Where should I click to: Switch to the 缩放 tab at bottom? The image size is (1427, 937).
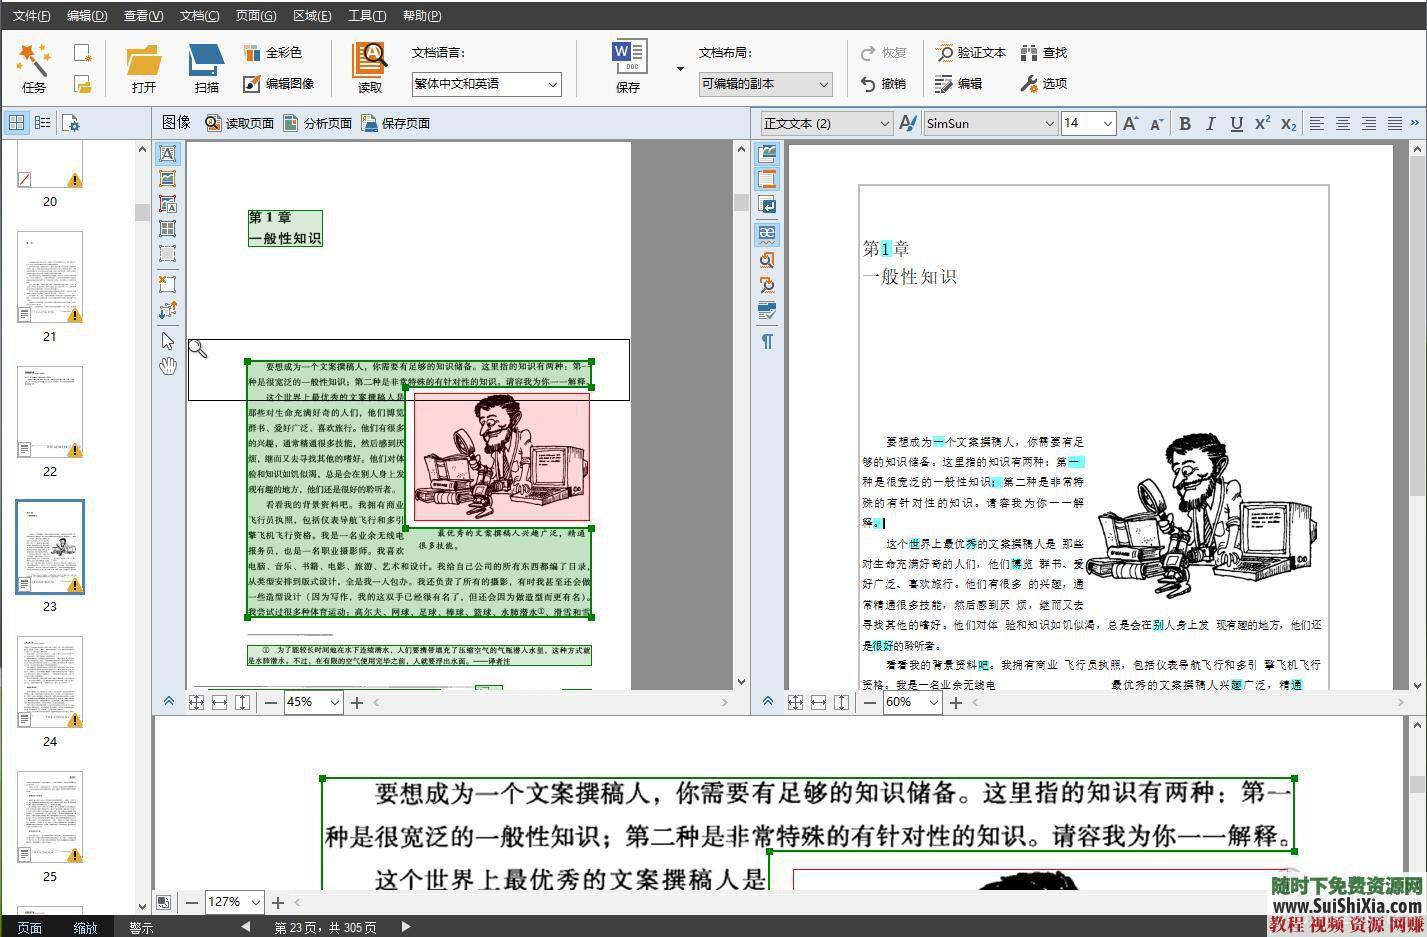pos(85,927)
